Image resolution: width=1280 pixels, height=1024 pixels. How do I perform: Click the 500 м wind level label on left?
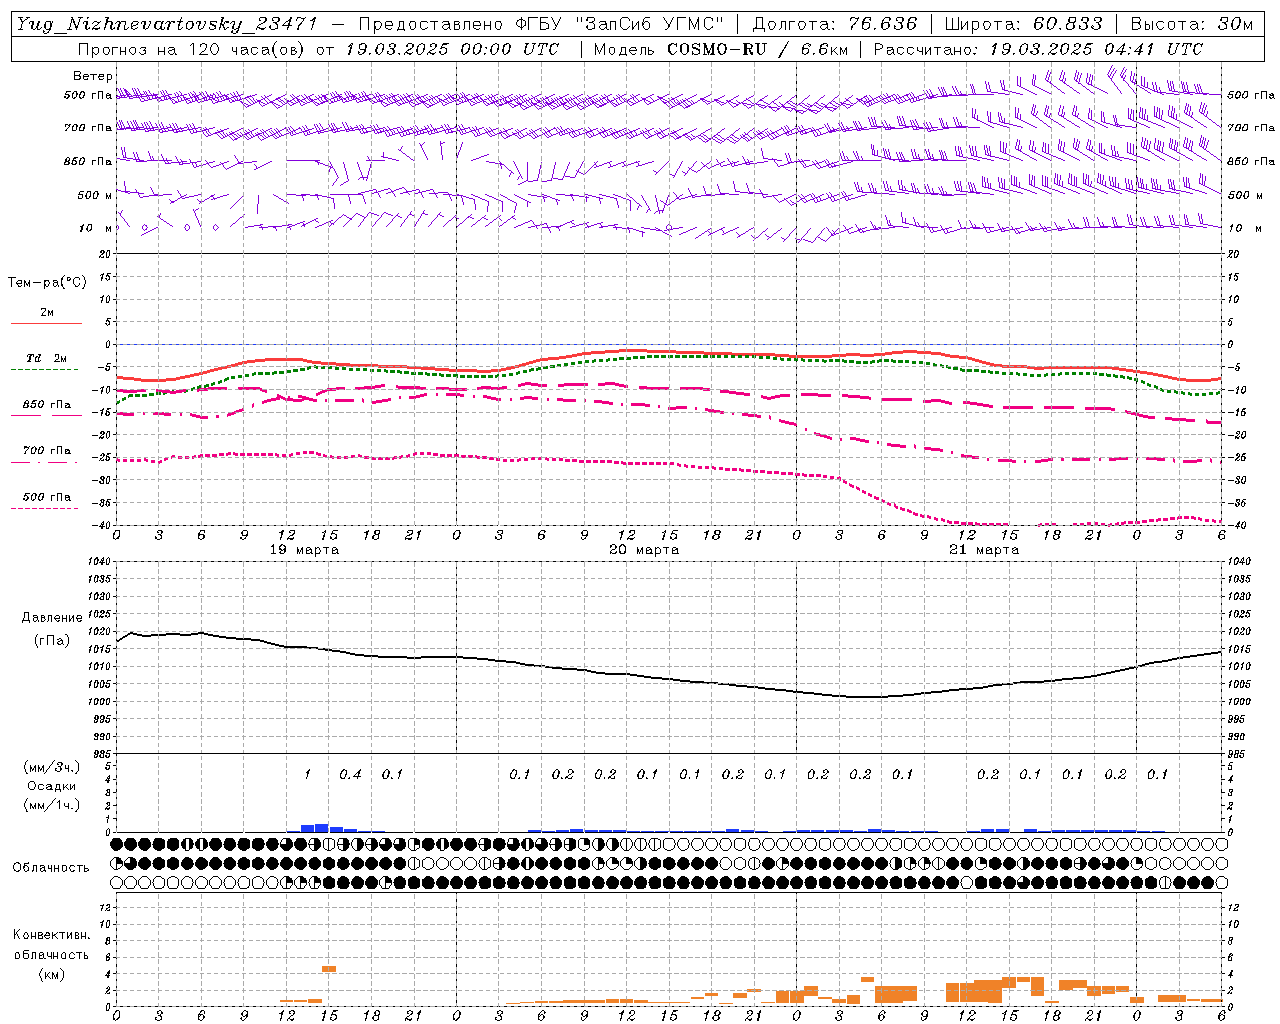click(x=95, y=195)
